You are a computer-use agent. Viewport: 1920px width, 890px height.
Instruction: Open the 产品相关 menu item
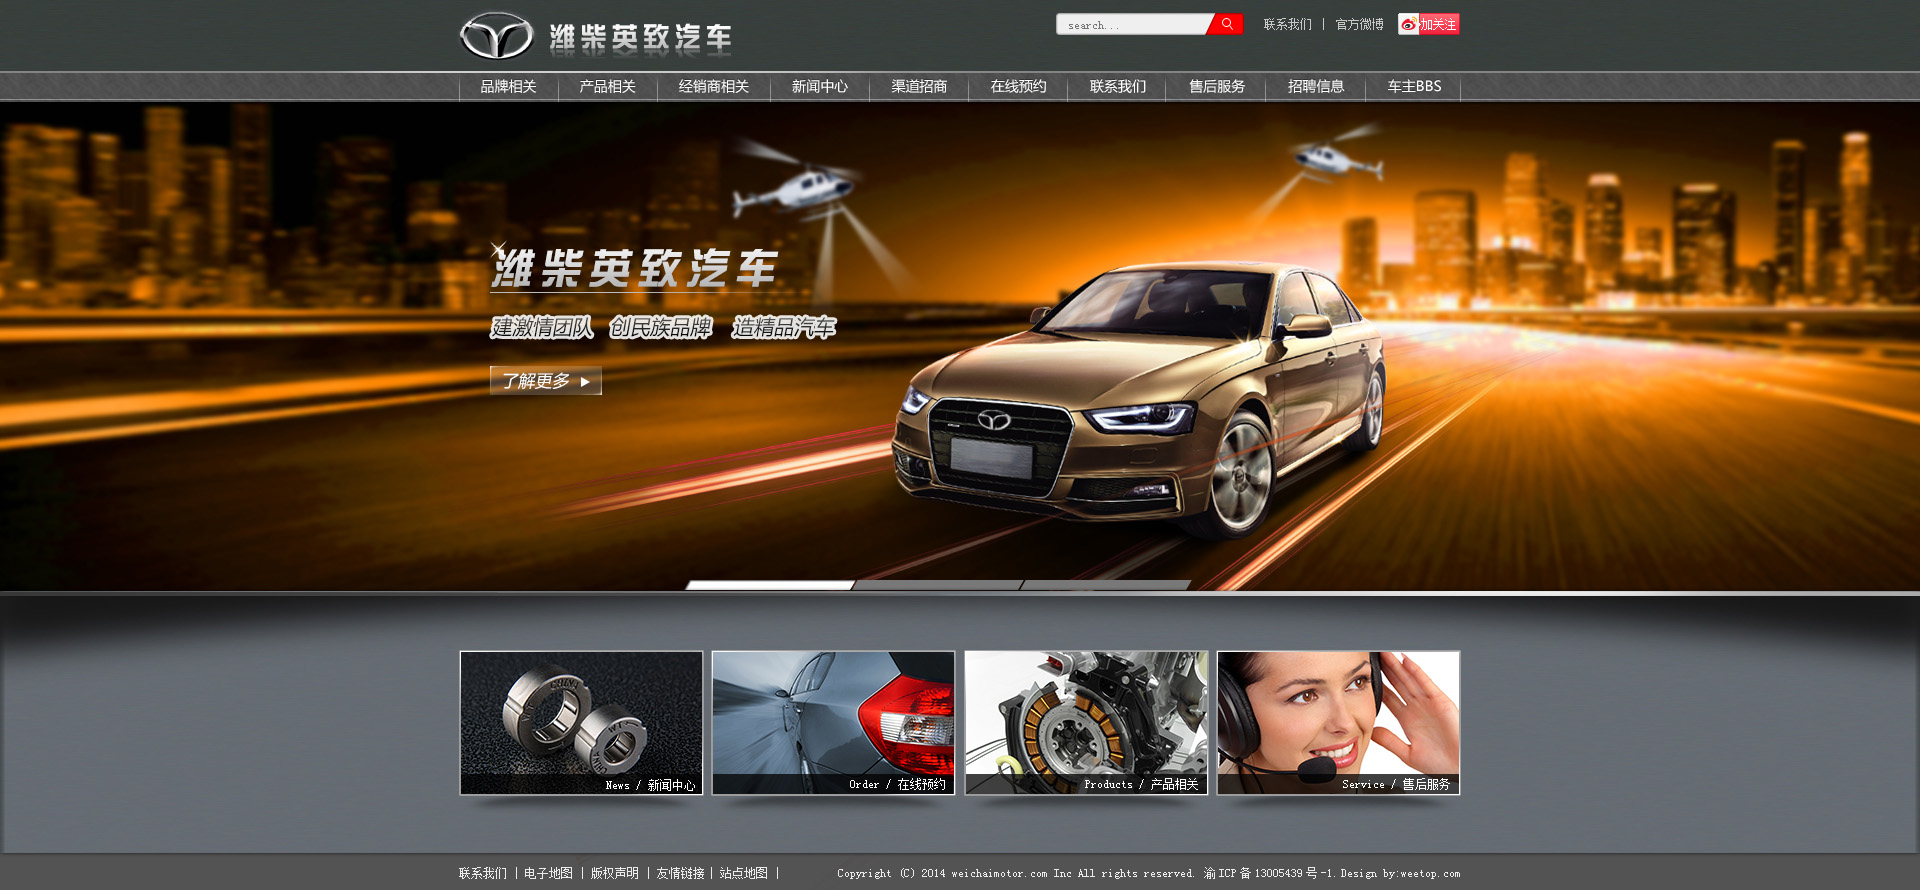tap(607, 87)
